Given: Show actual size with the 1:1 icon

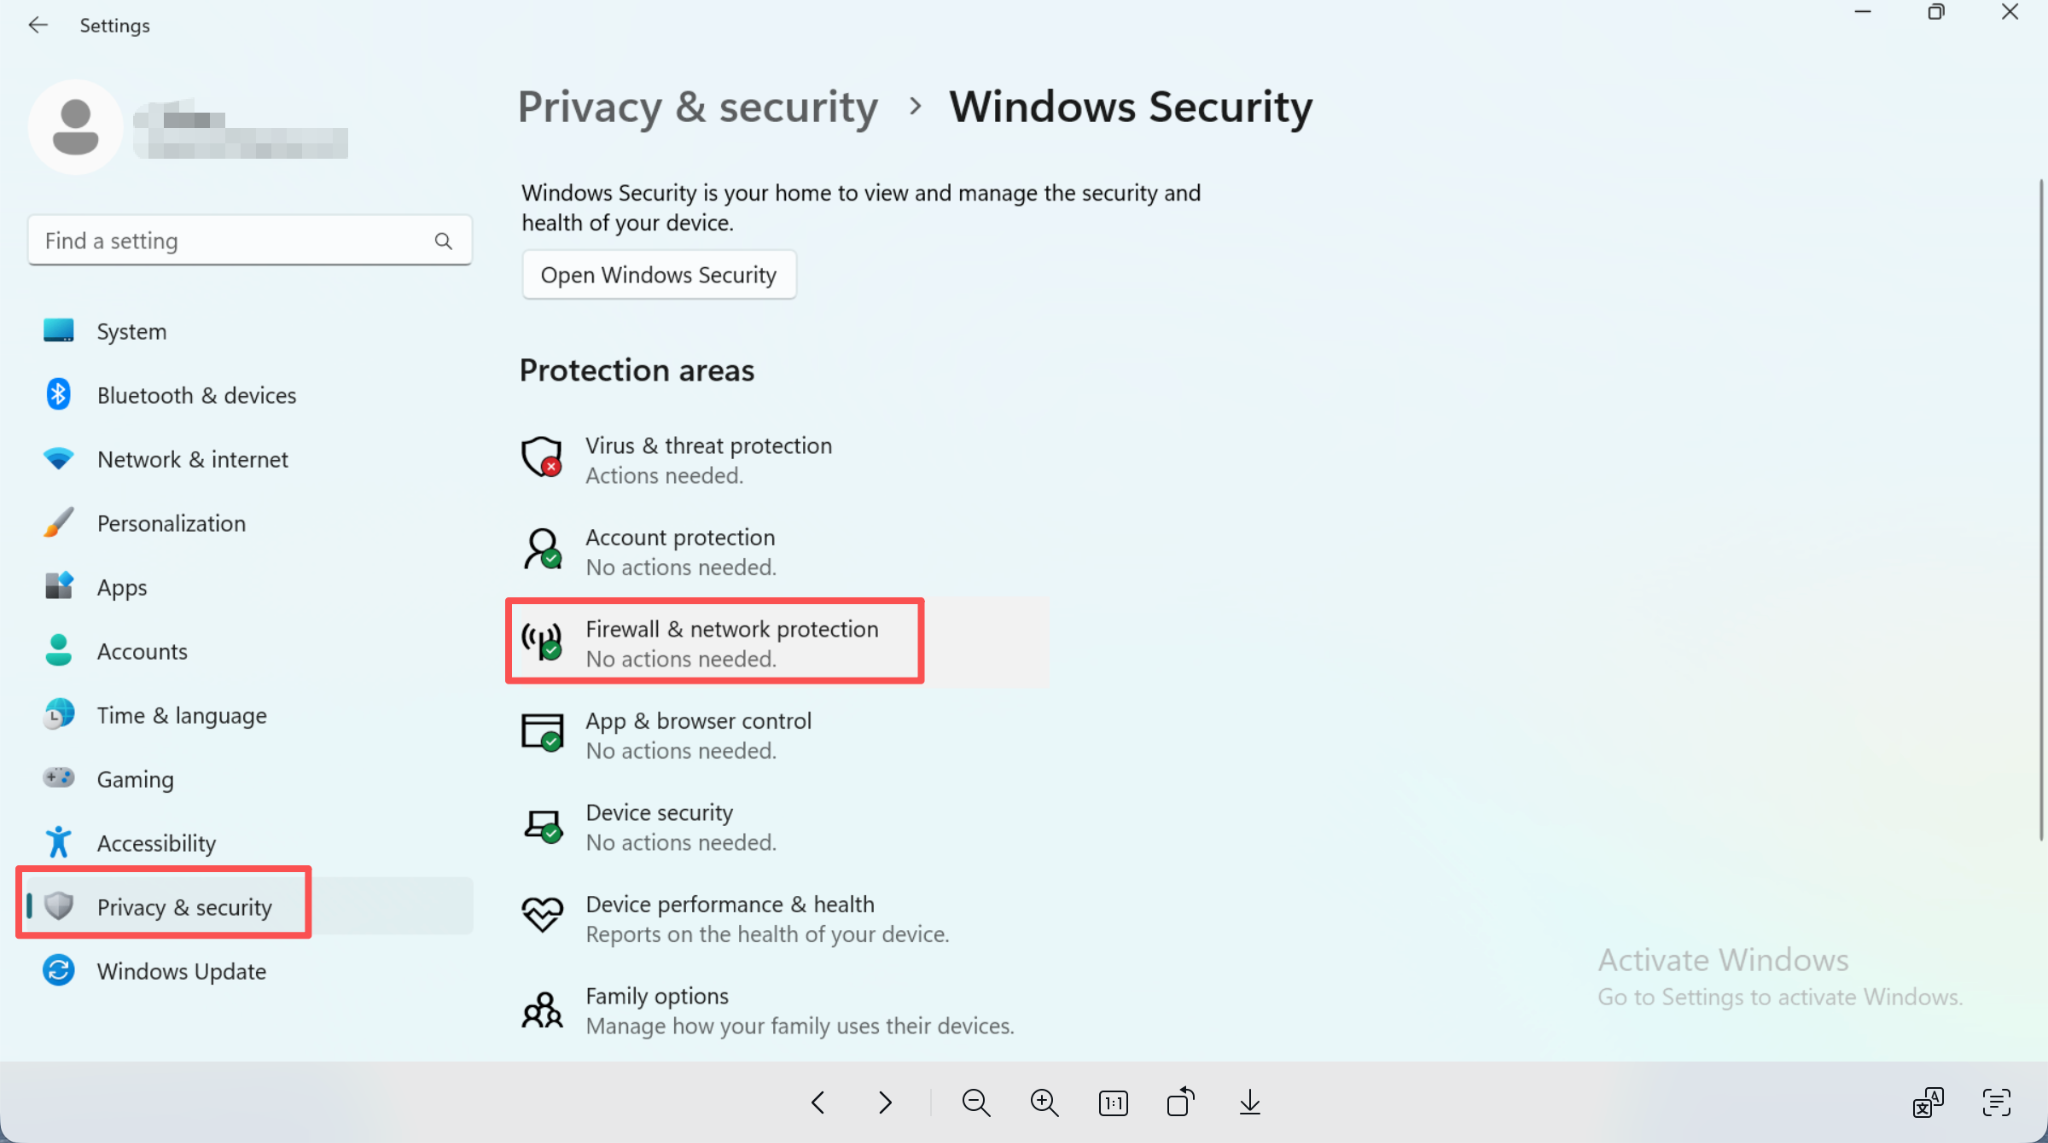Looking at the screenshot, I should [1113, 1102].
